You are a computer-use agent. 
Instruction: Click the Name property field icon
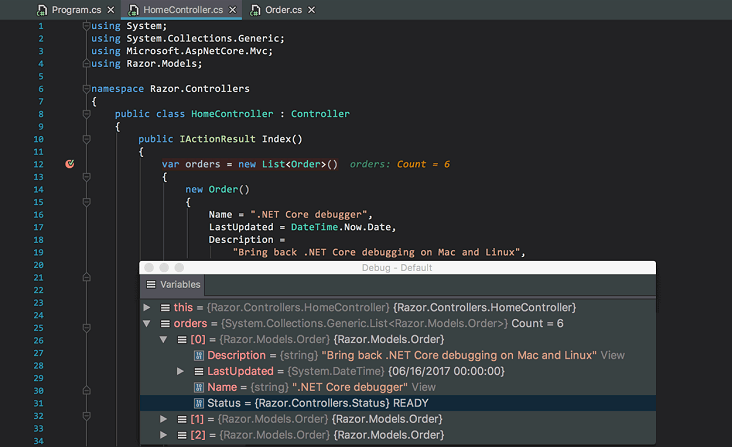click(x=198, y=387)
